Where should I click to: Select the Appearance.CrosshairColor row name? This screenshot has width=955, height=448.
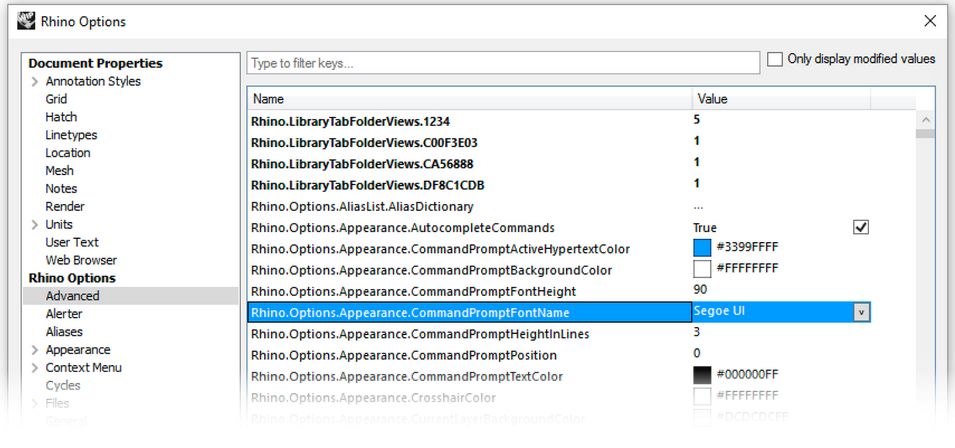[373, 398]
